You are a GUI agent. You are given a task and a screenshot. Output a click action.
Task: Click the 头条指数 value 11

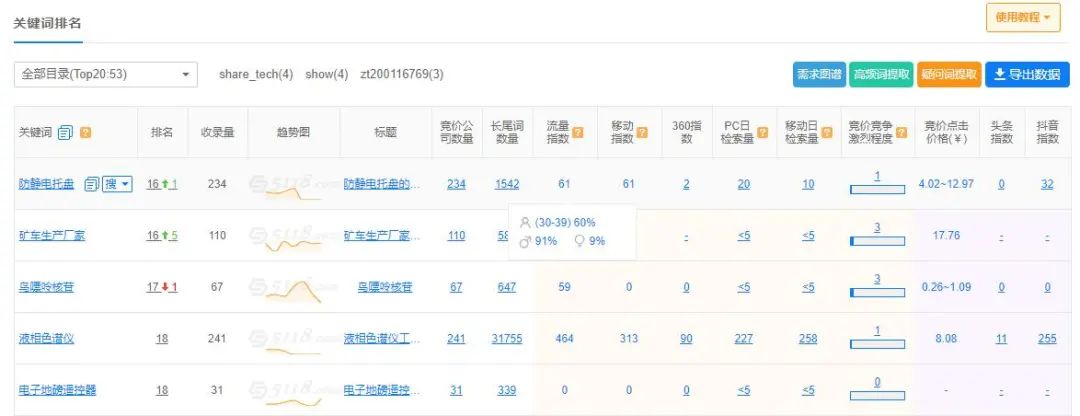pos(1001,339)
